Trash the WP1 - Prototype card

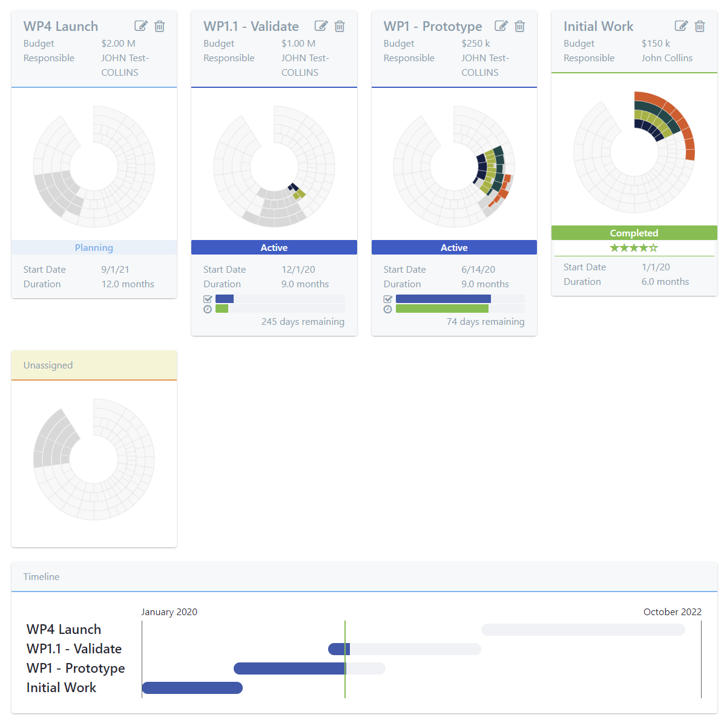[519, 26]
